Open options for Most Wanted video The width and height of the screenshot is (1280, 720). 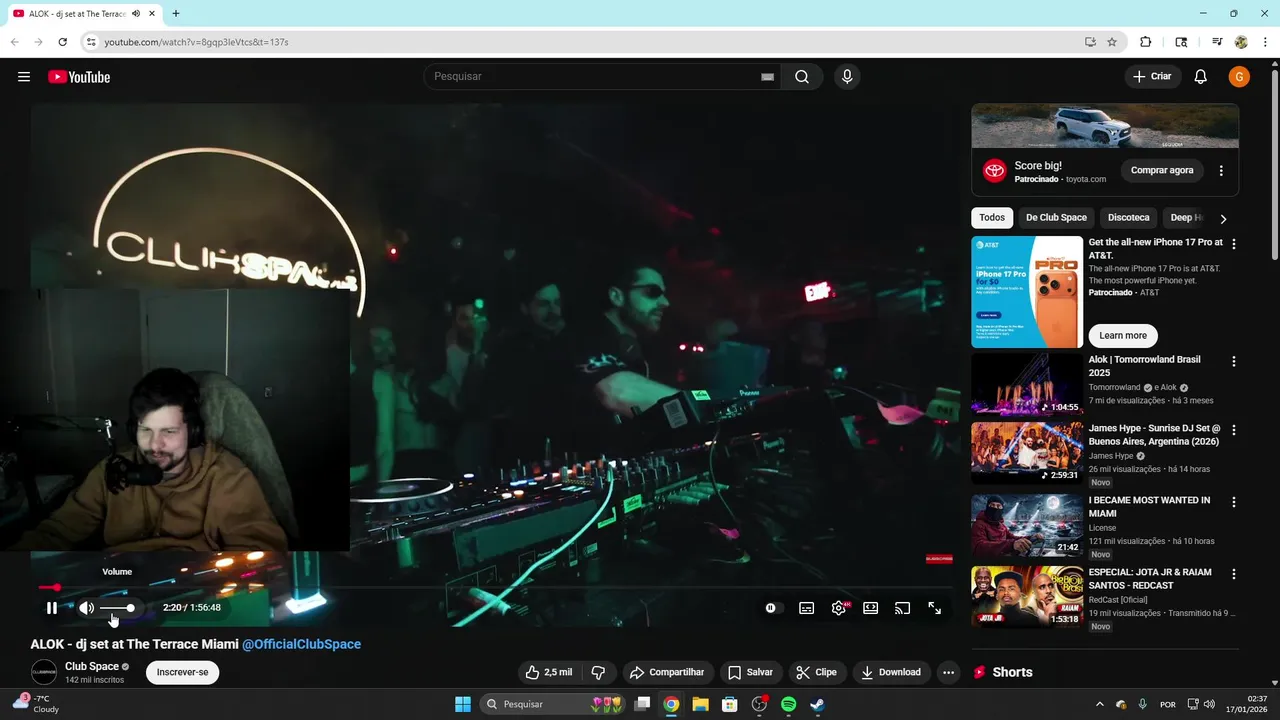(1233, 502)
